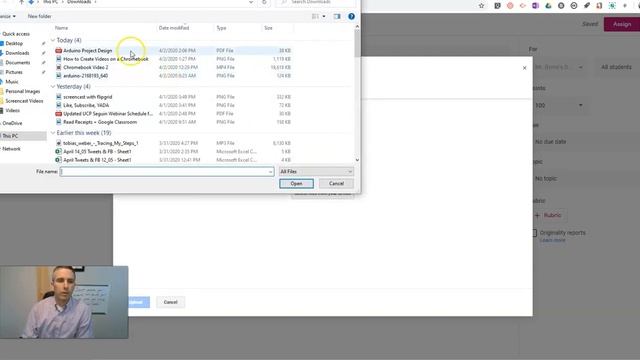This screenshot has width=640, height=360.
Task: Click PDF icon of Arduino Project Design
Action: point(58,51)
